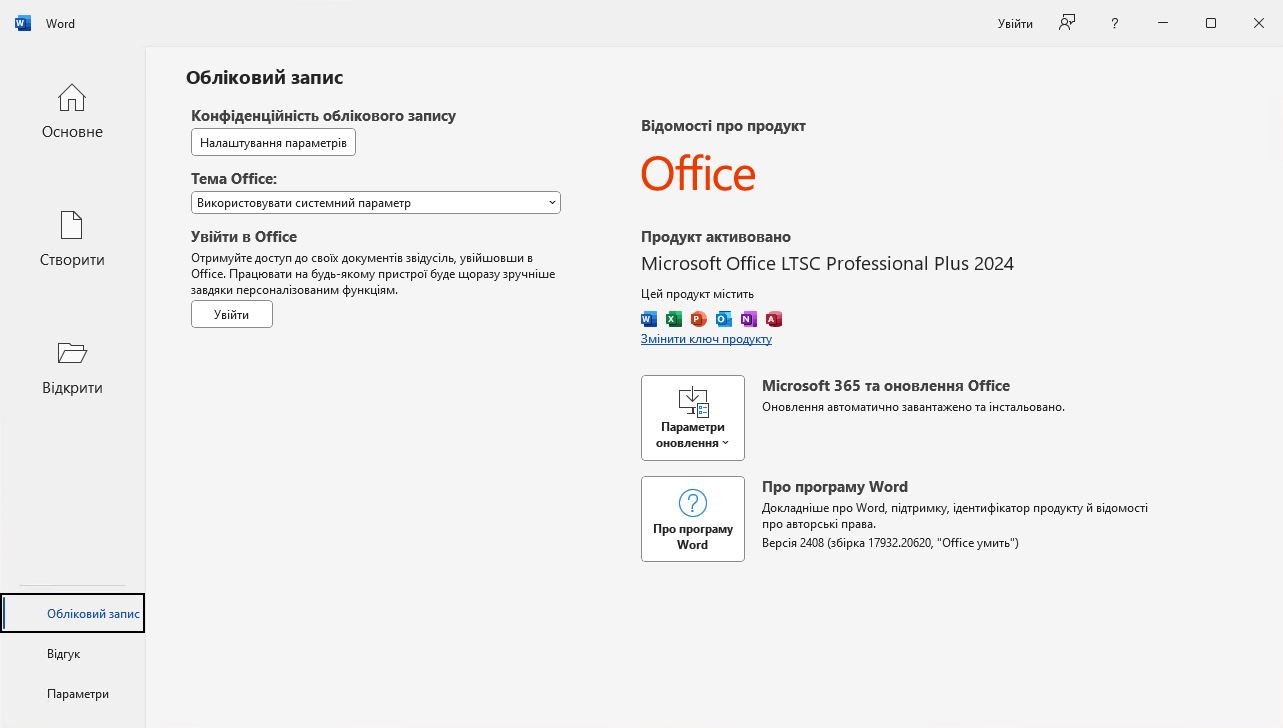Click the Word app icon under product contents
Screen dimensions: 1283x728
pos(649,319)
